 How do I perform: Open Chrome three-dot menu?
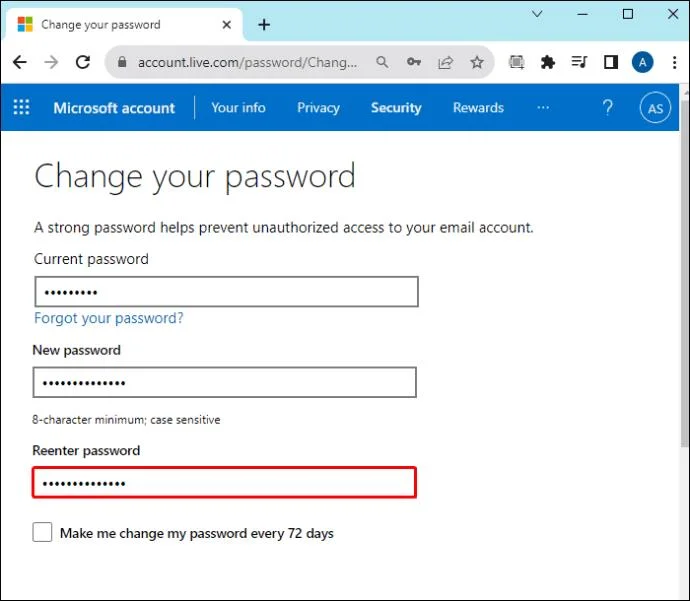tap(674, 62)
